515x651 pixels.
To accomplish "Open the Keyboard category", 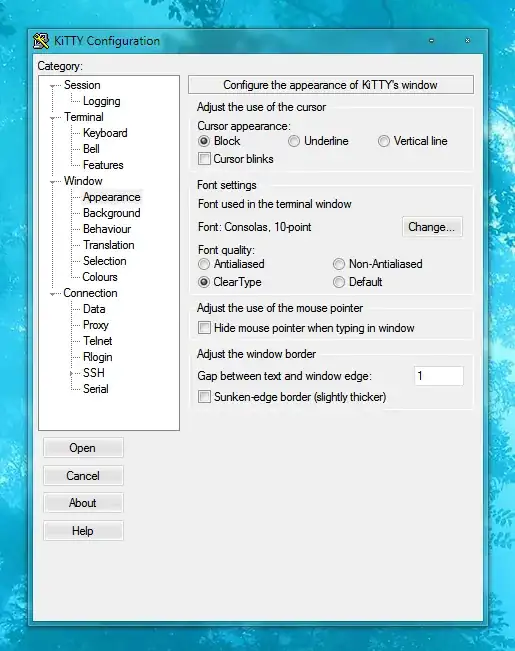I will coord(105,133).
